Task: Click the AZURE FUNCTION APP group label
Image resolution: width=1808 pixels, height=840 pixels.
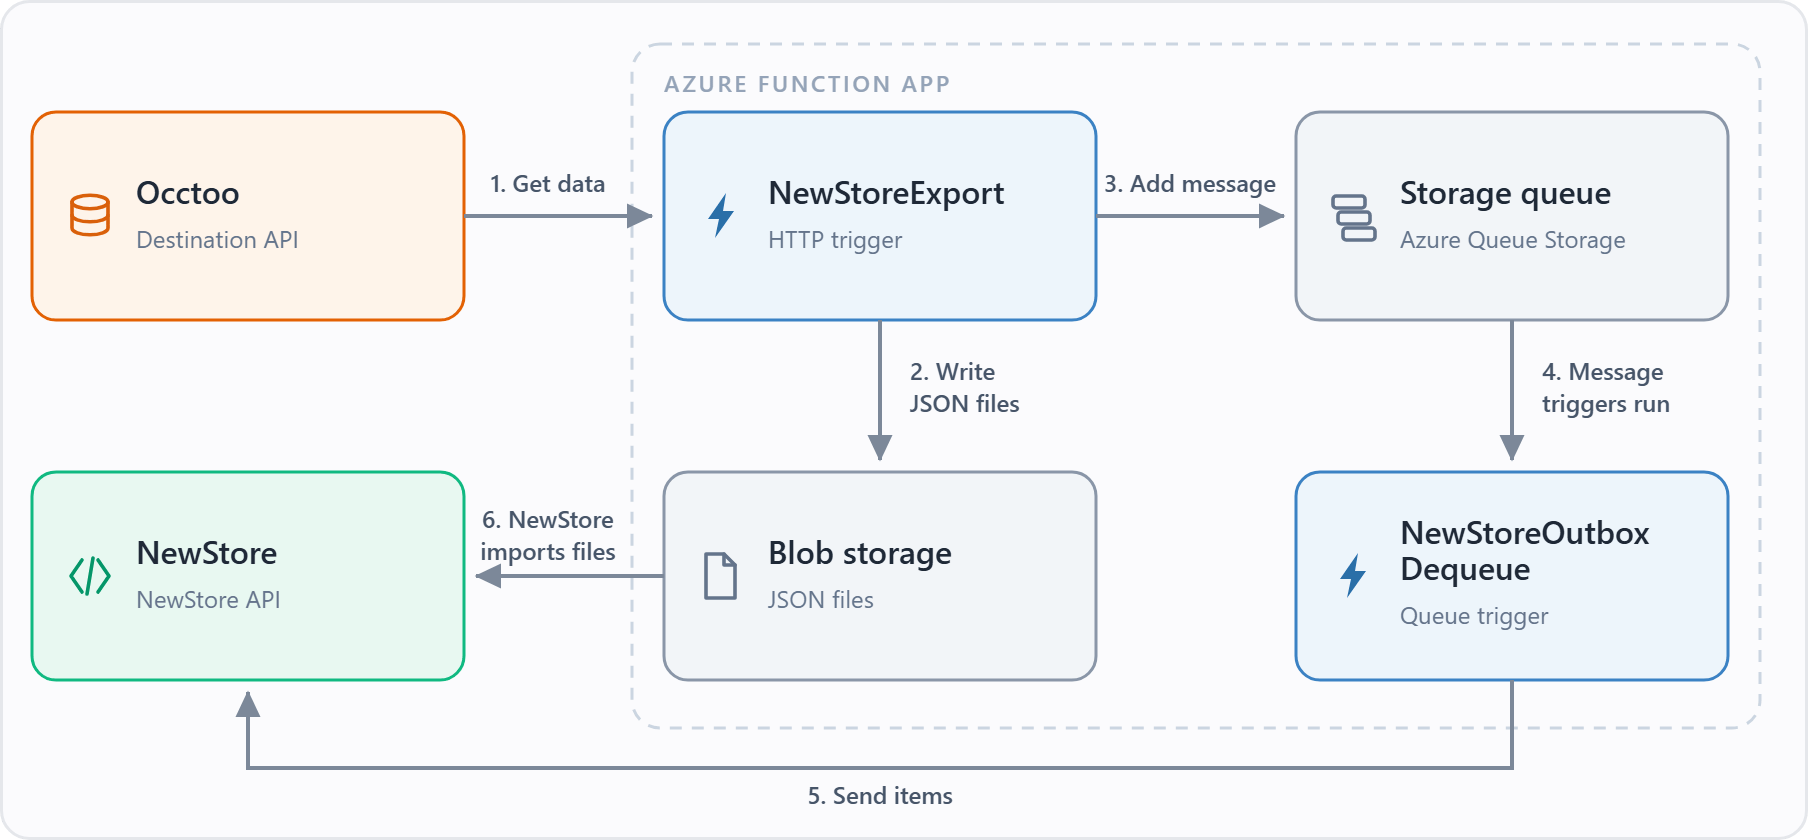Action: click(x=807, y=84)
